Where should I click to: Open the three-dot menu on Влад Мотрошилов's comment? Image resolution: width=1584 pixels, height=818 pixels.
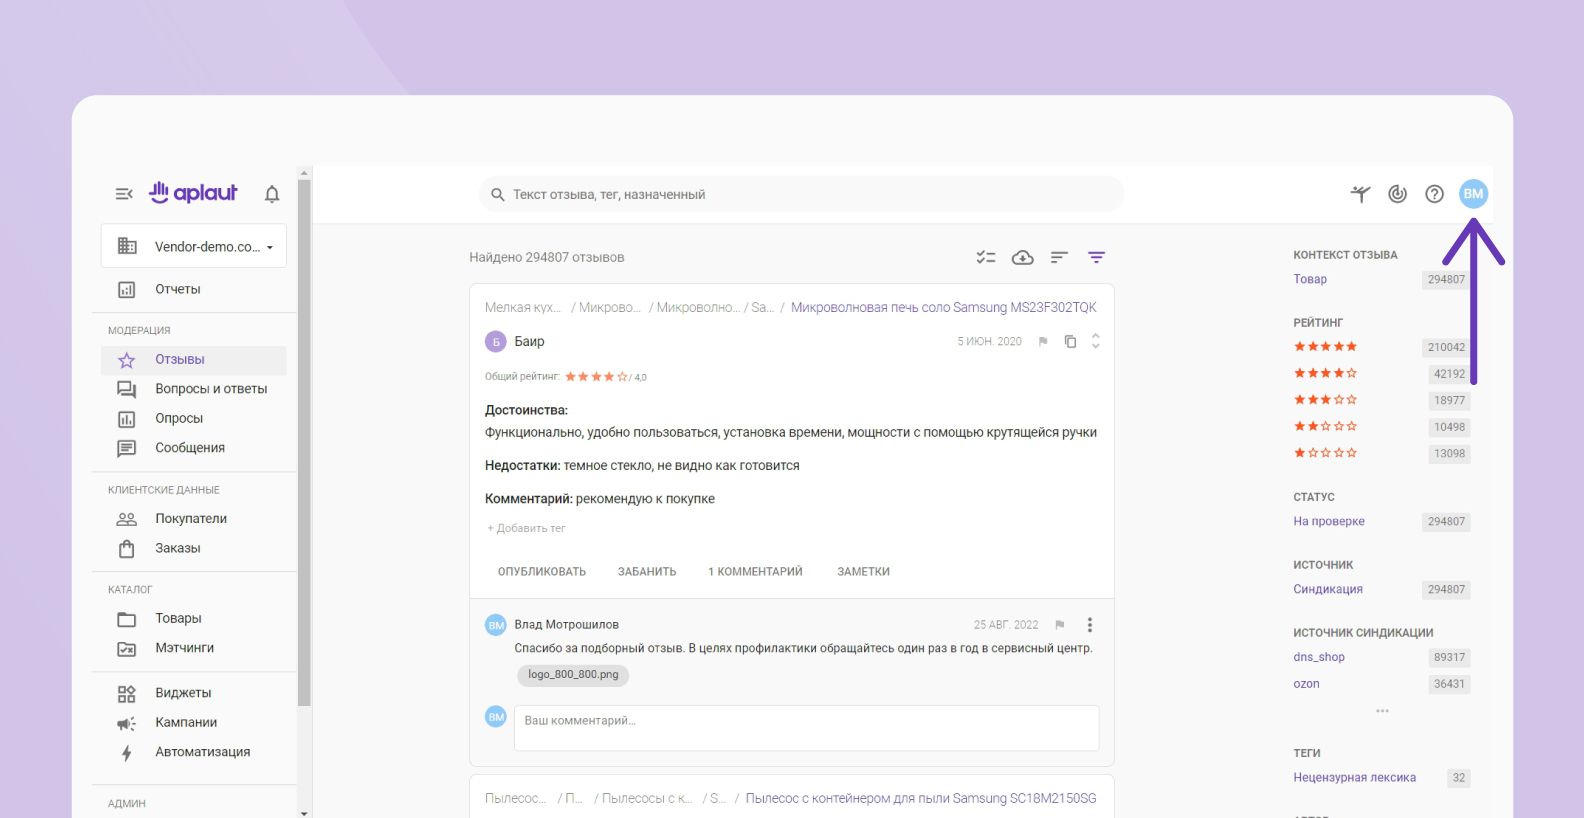pyautogui.click(x=1089, y=625)
